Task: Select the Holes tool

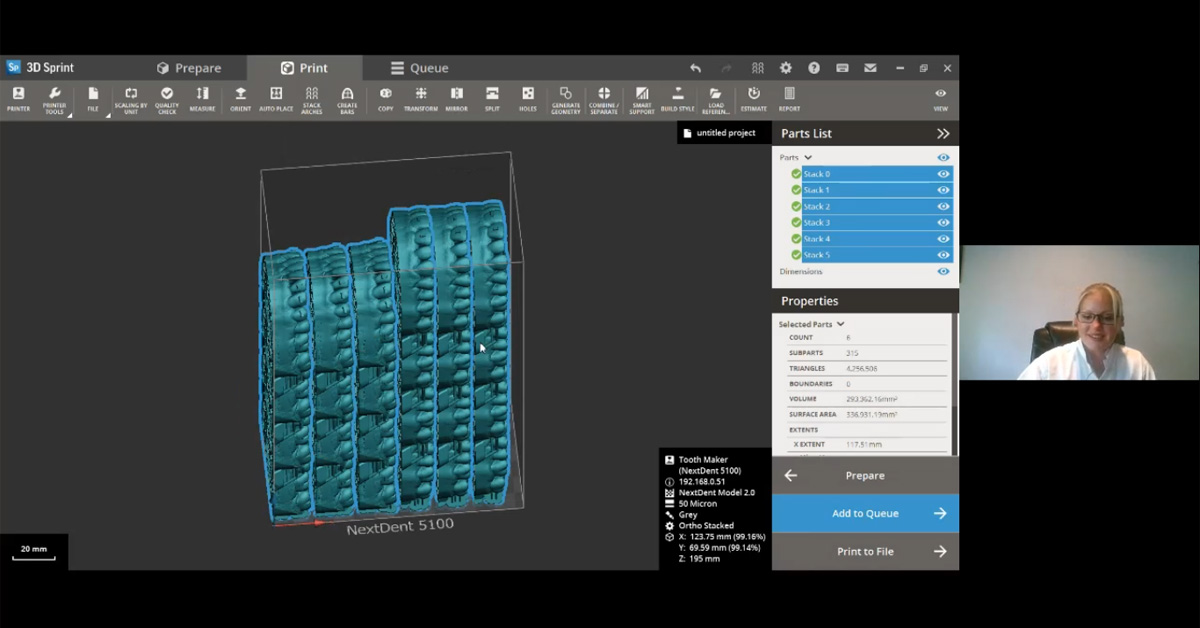Action: coord(528,99)
